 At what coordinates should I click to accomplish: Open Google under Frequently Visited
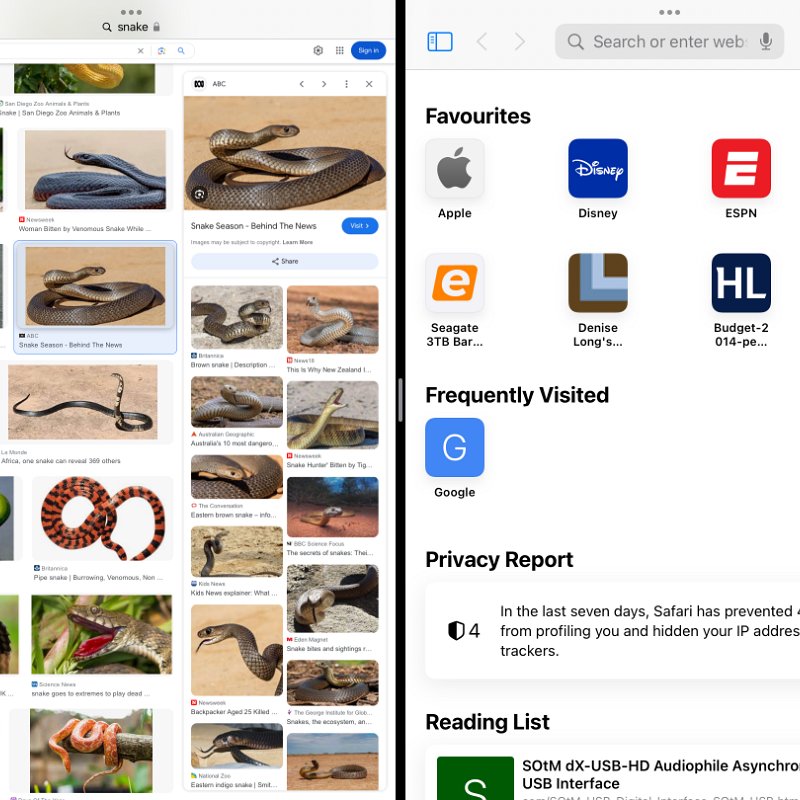(455, 458)
